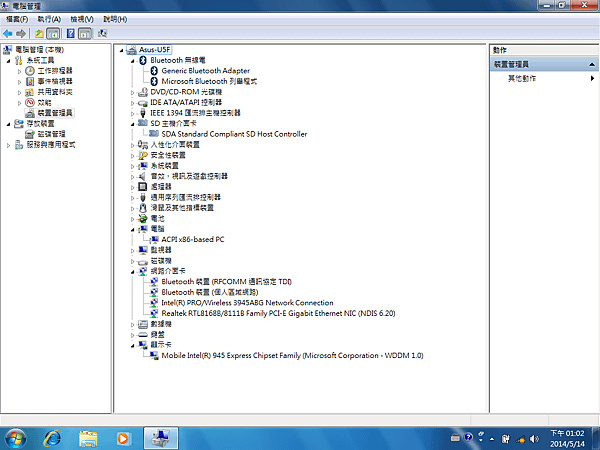Collapse 系統工具 in left tree
The height and width of the screenshot is (450, 600).
8,61
